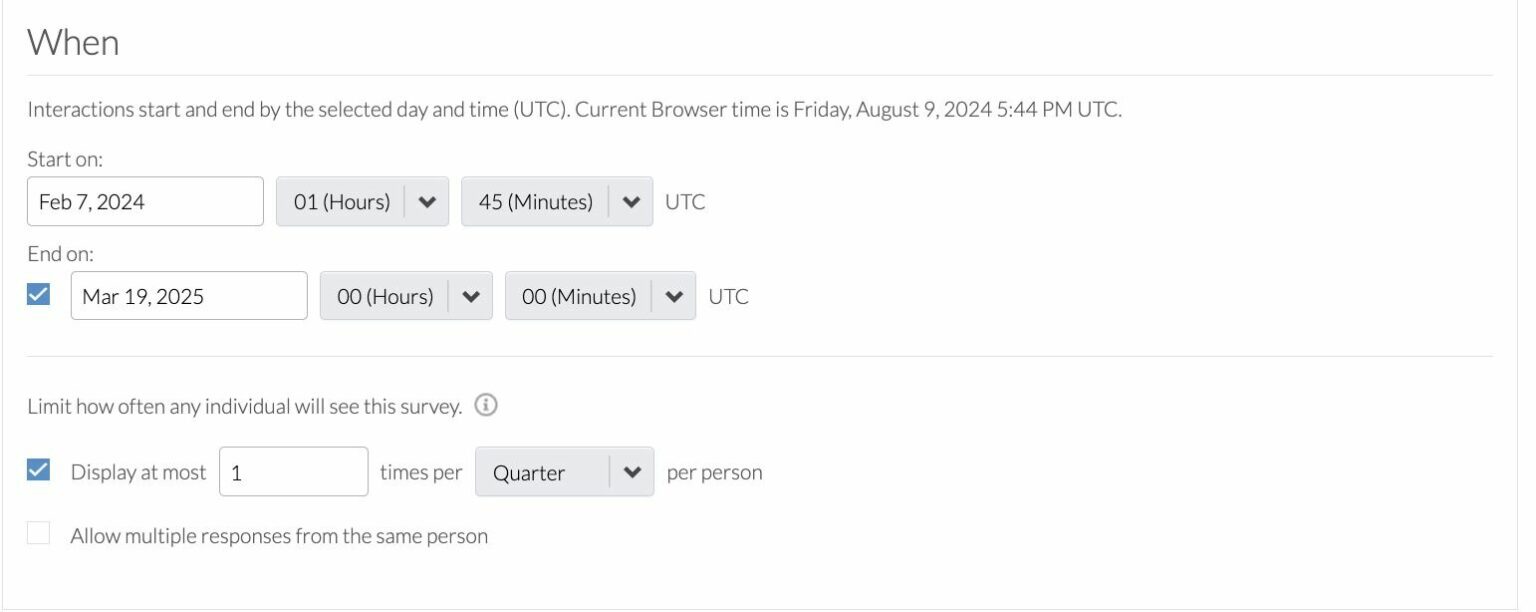Click the Quarter dropdown chevron
The image size is (1536, 612).
click(633, 471)
